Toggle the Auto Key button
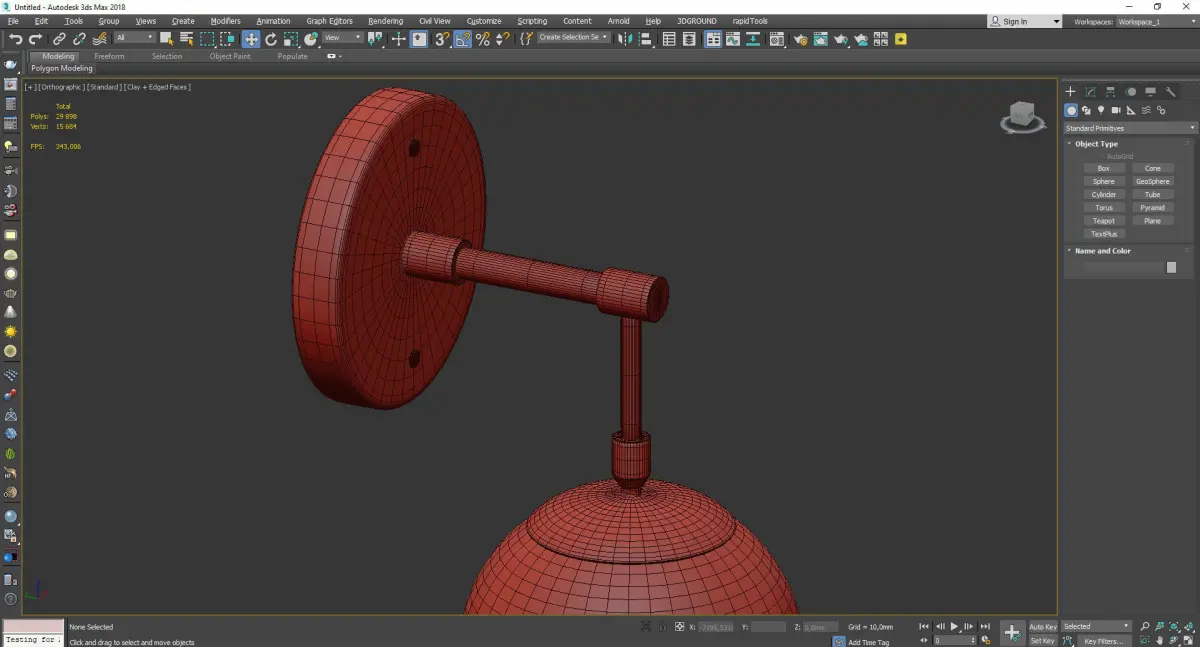The height and width of the screenshot is (647, 1200). (x=1043, y=627)
